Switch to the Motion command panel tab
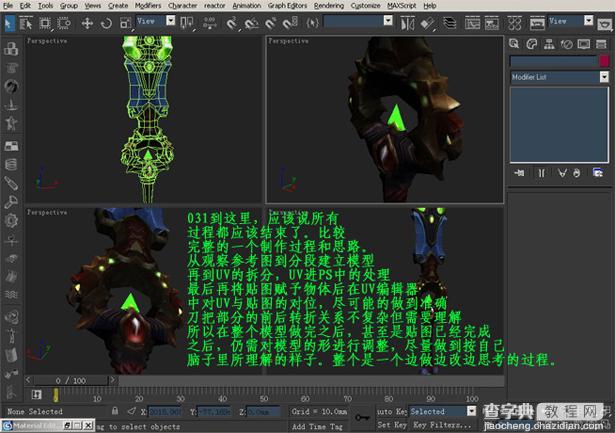The height and width of the screenshot is (433, 615). click(566, 44)
